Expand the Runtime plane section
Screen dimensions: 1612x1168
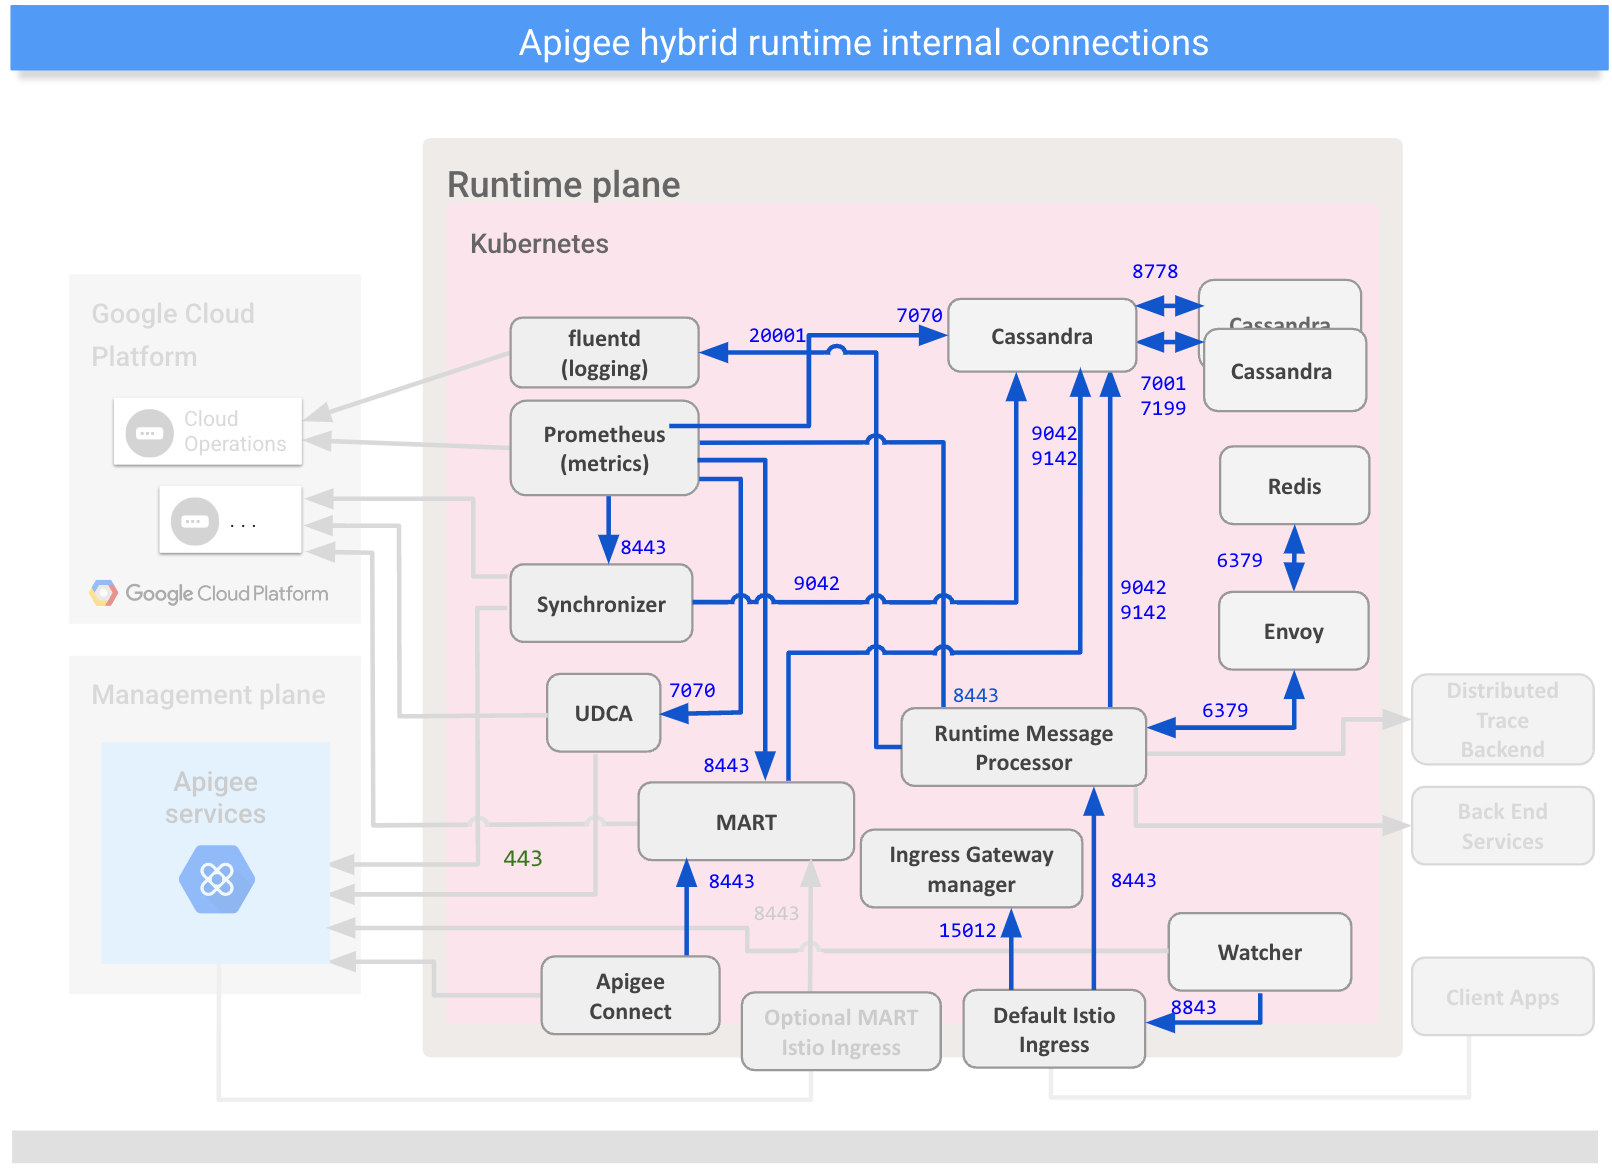point(563,185)
